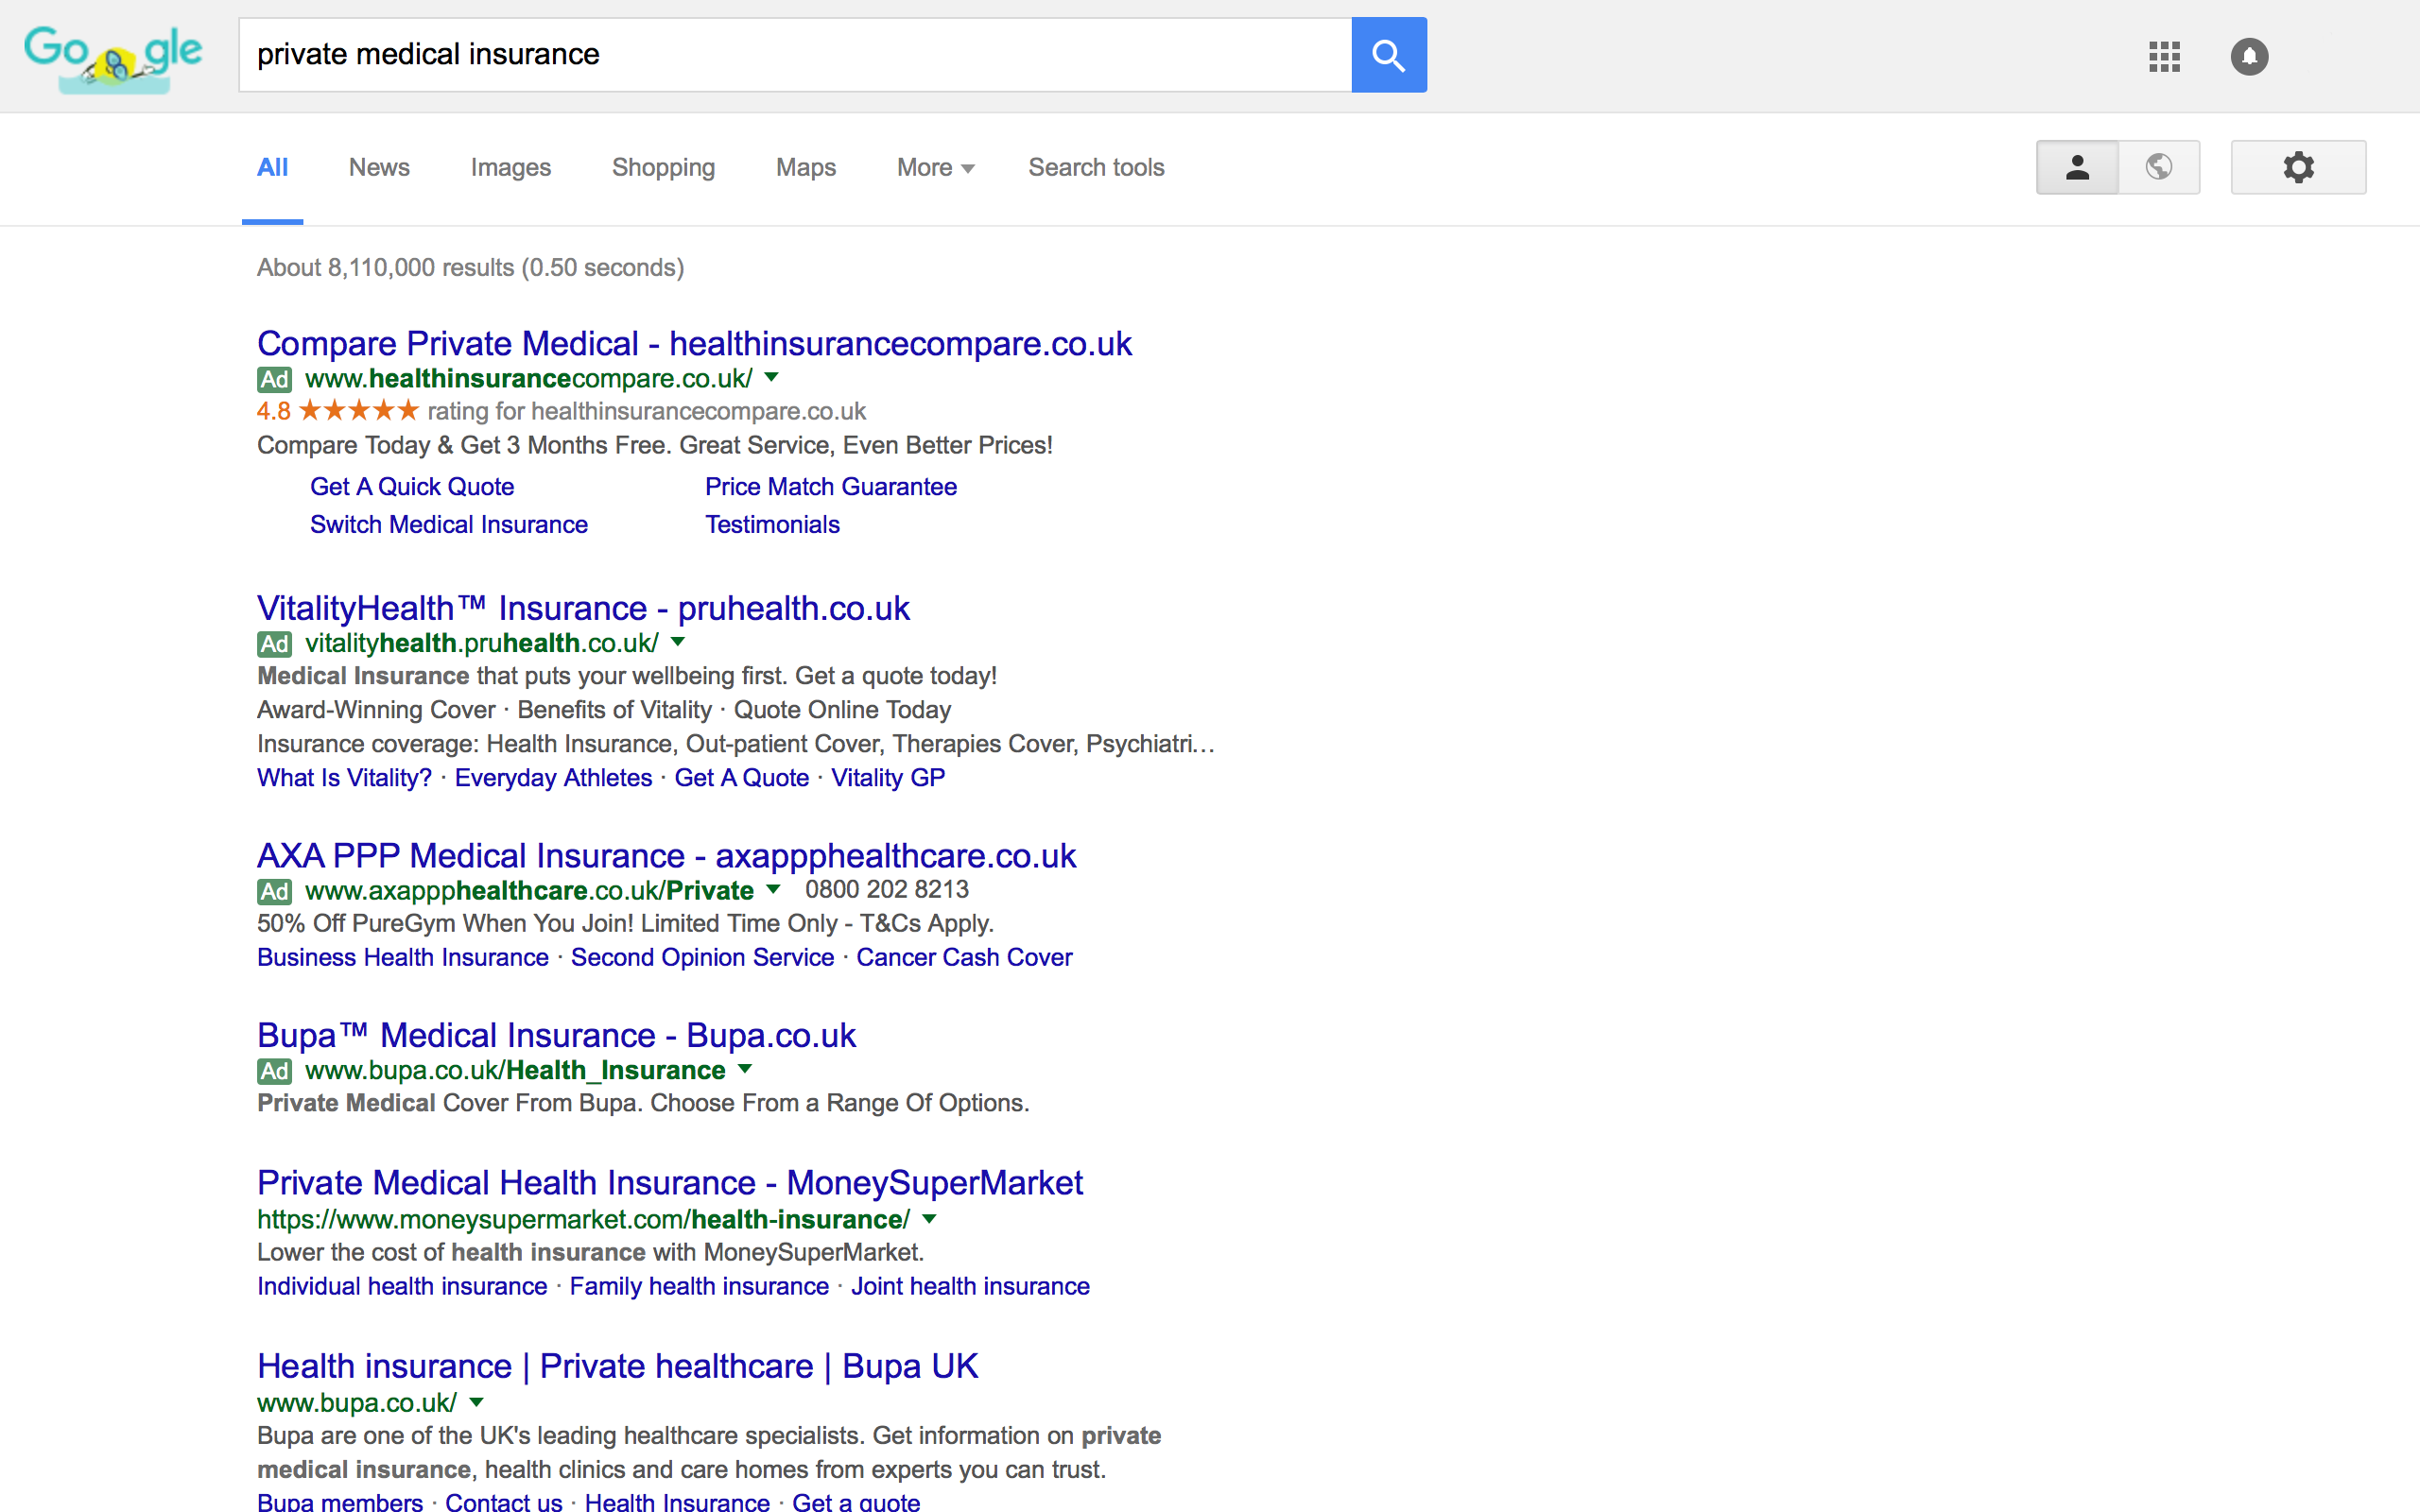Image resolution: width=2420 pixels, height=1512 pixels.
Task: Open Get A Quick Quote sitelink
Action: pos(412,487)
